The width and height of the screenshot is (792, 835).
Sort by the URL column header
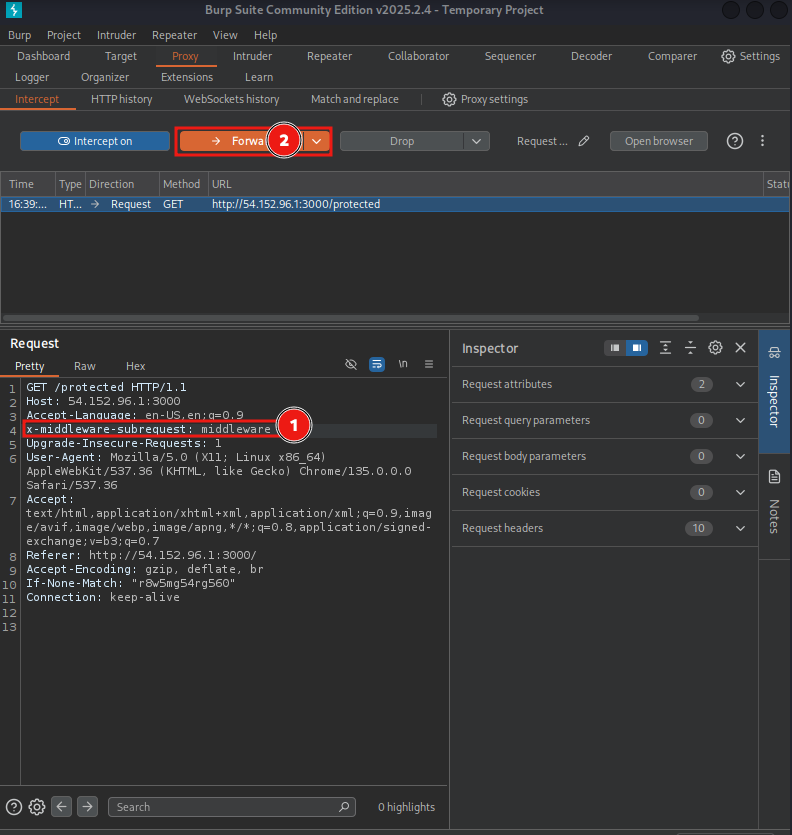click(x=485, y=184)
